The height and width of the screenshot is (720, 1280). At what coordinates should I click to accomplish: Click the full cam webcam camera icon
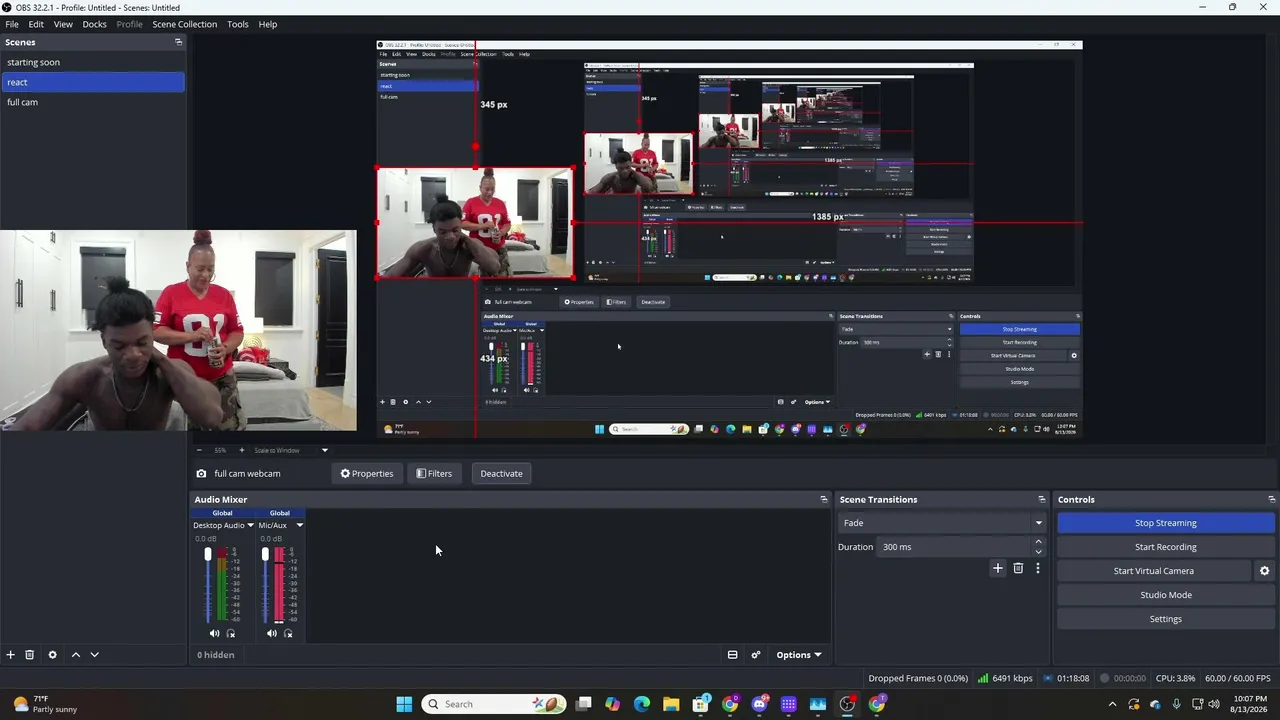(201, 474)
